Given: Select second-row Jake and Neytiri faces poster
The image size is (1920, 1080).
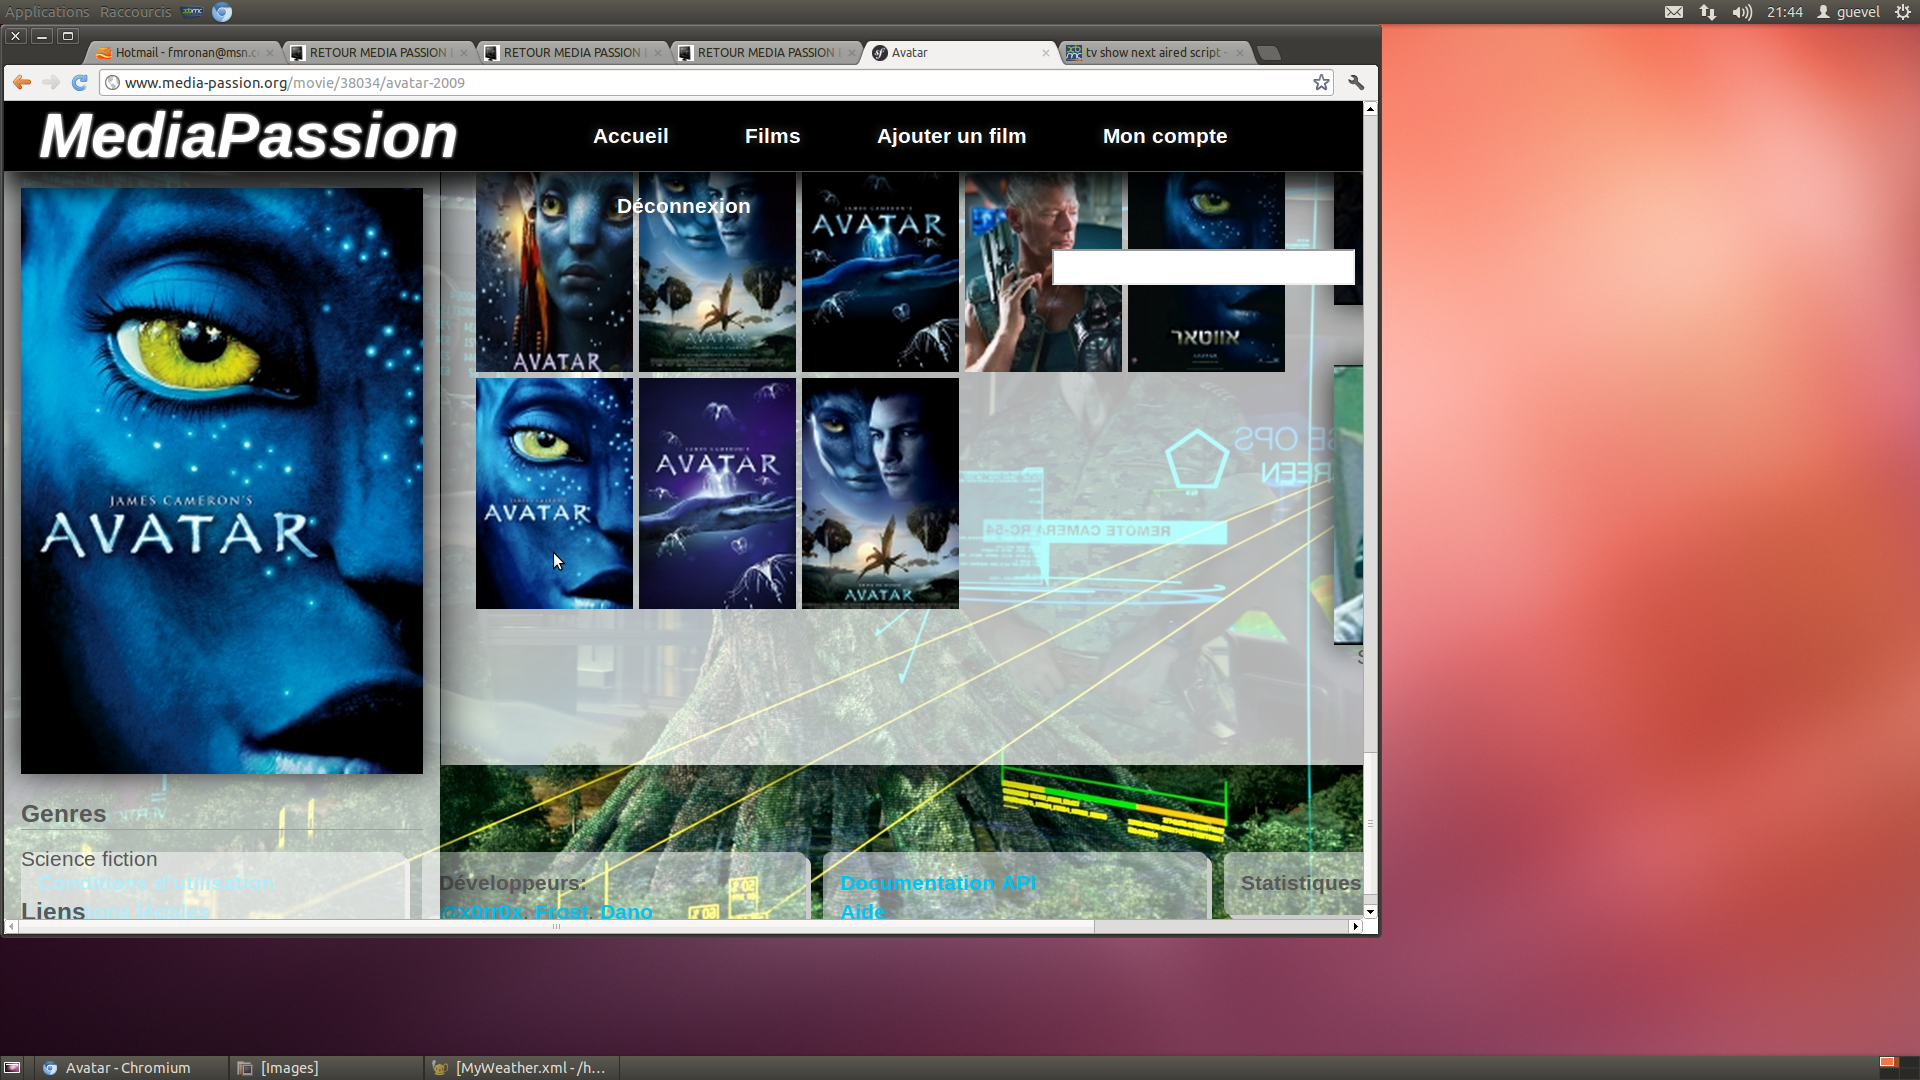Looking at the screenshot, I should (x=880, y=493).
